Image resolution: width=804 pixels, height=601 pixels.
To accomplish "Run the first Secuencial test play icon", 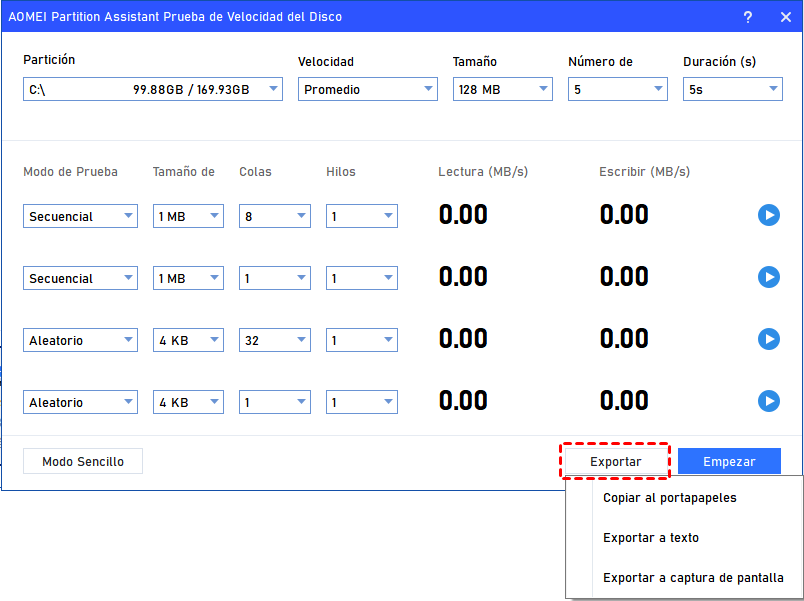I will (x=768, y=215).
